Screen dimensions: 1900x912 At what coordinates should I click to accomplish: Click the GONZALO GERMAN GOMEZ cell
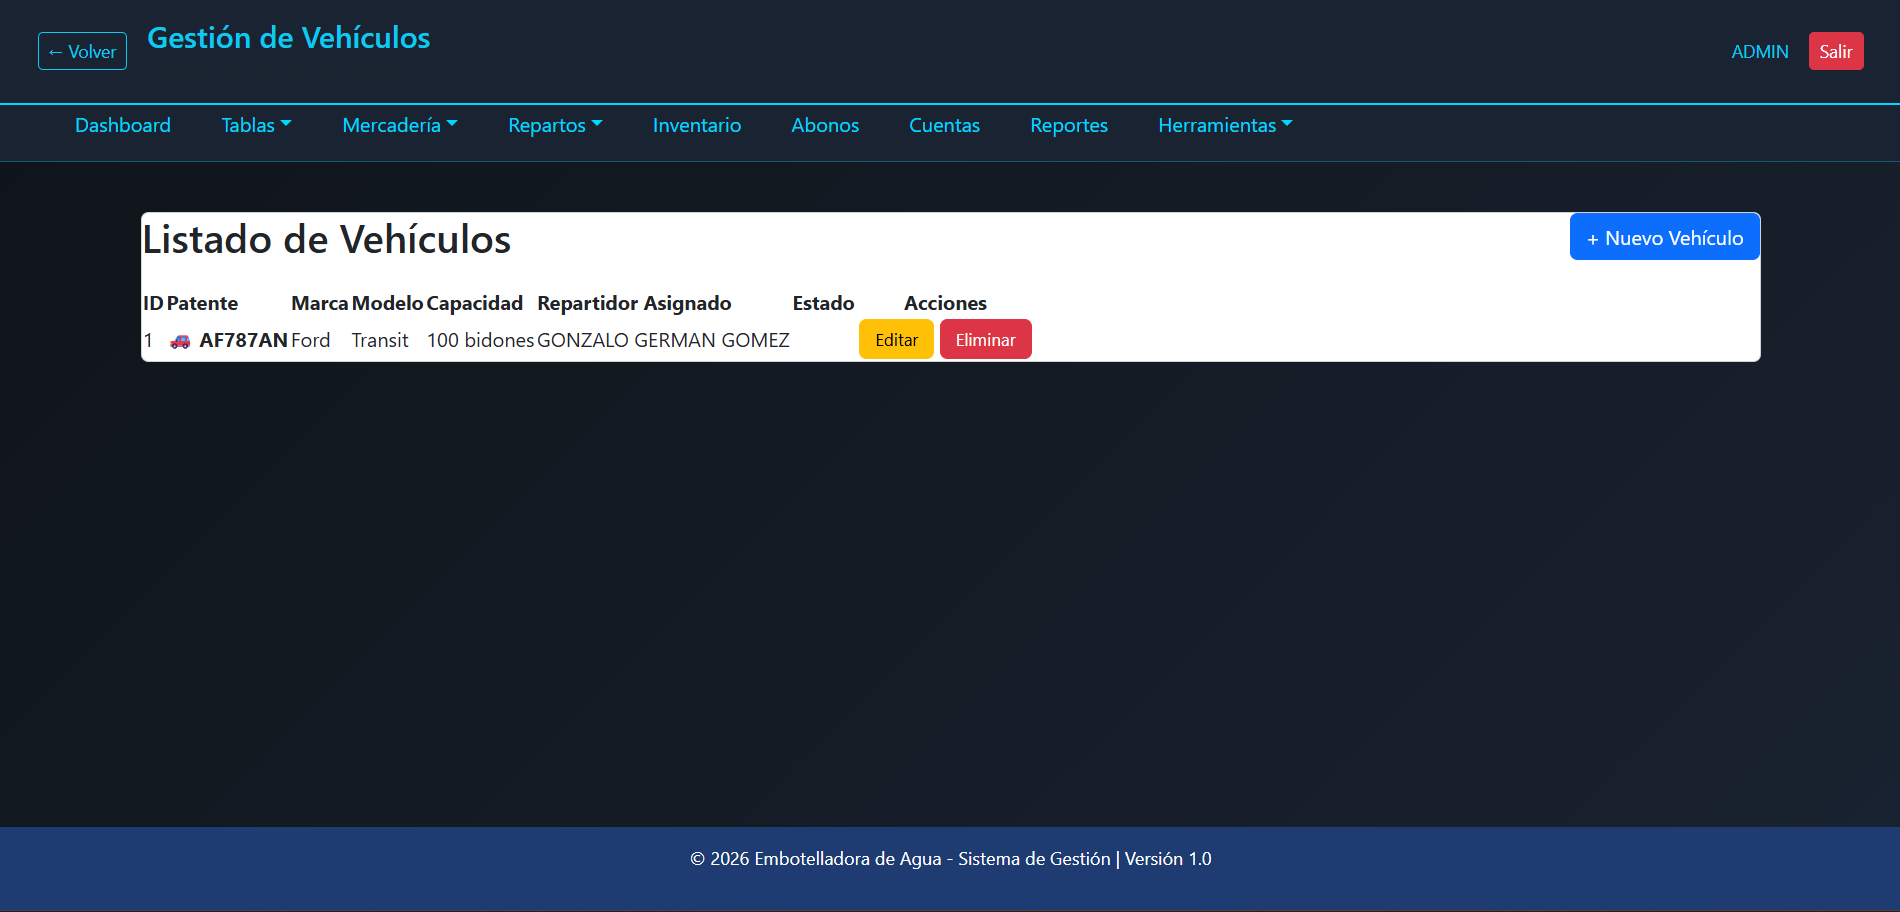coord(663,340)
